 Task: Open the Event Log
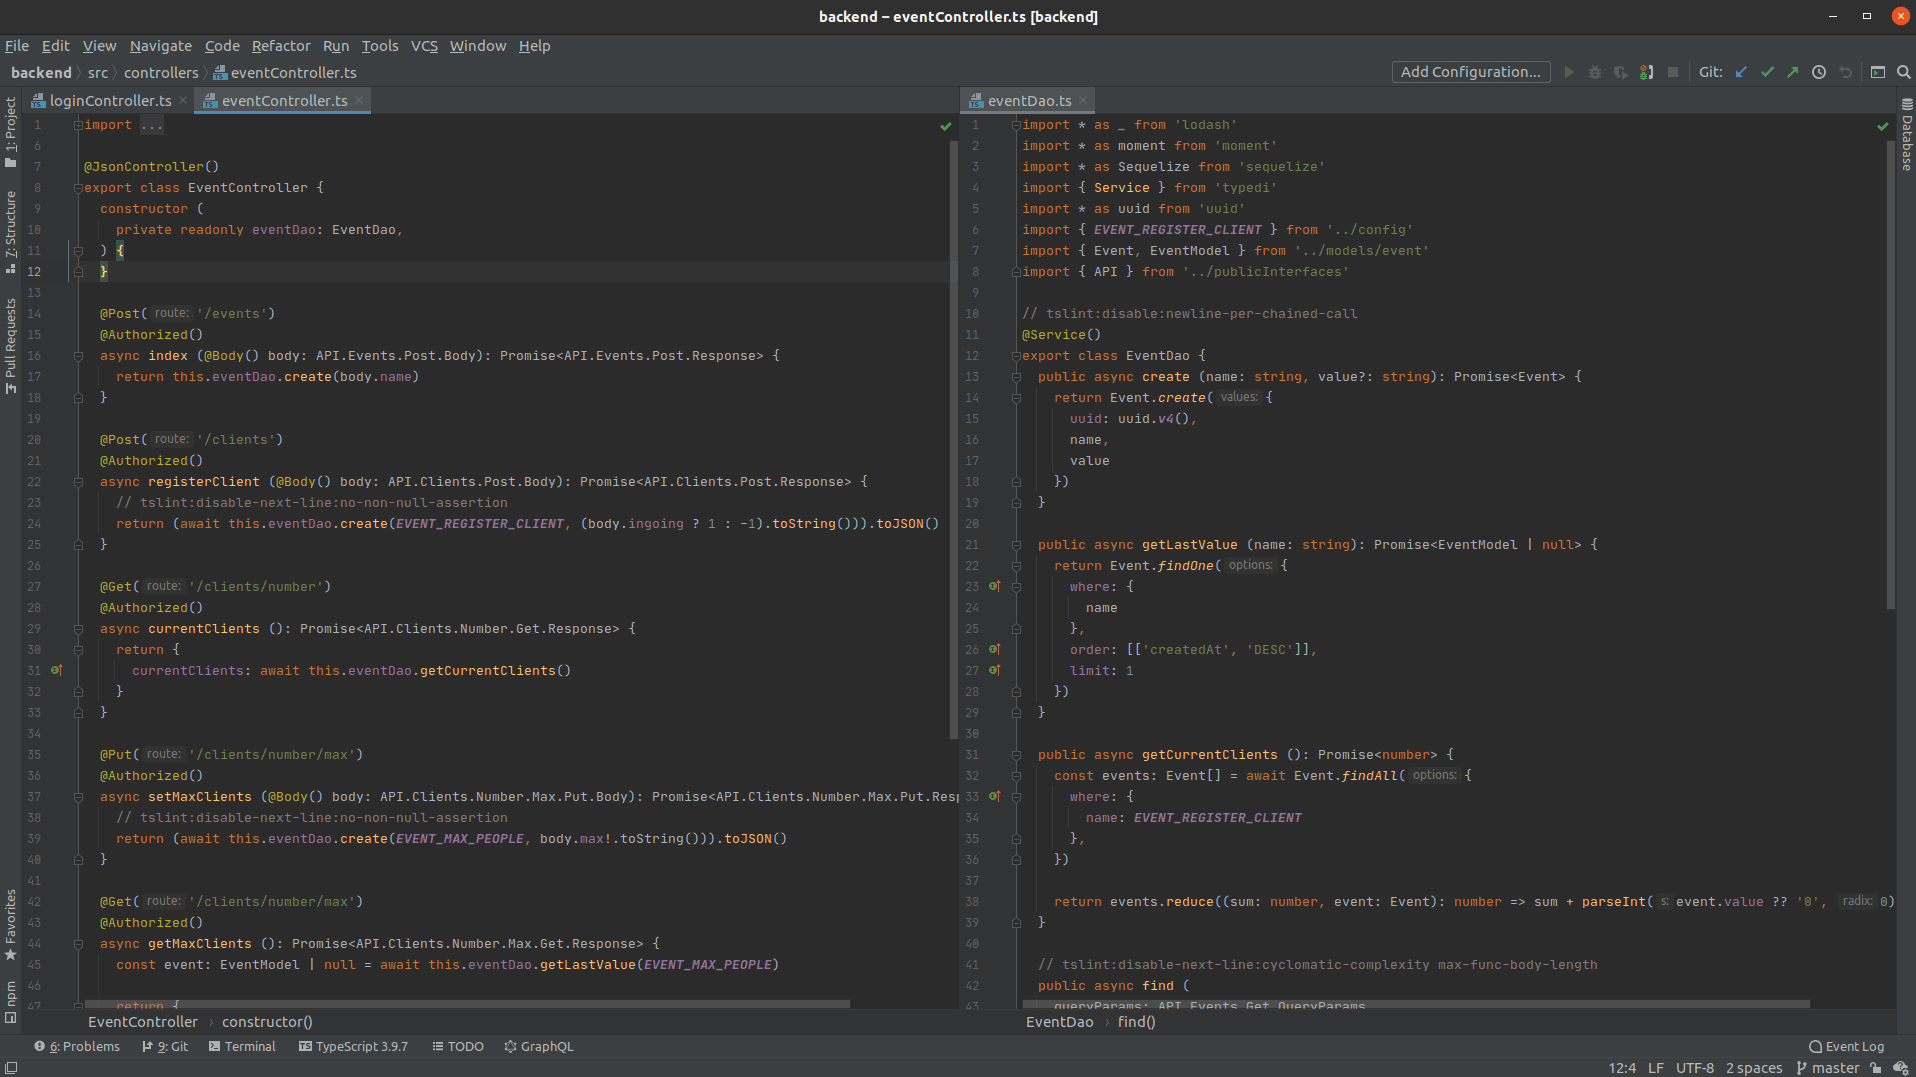coord(1845,1046)
